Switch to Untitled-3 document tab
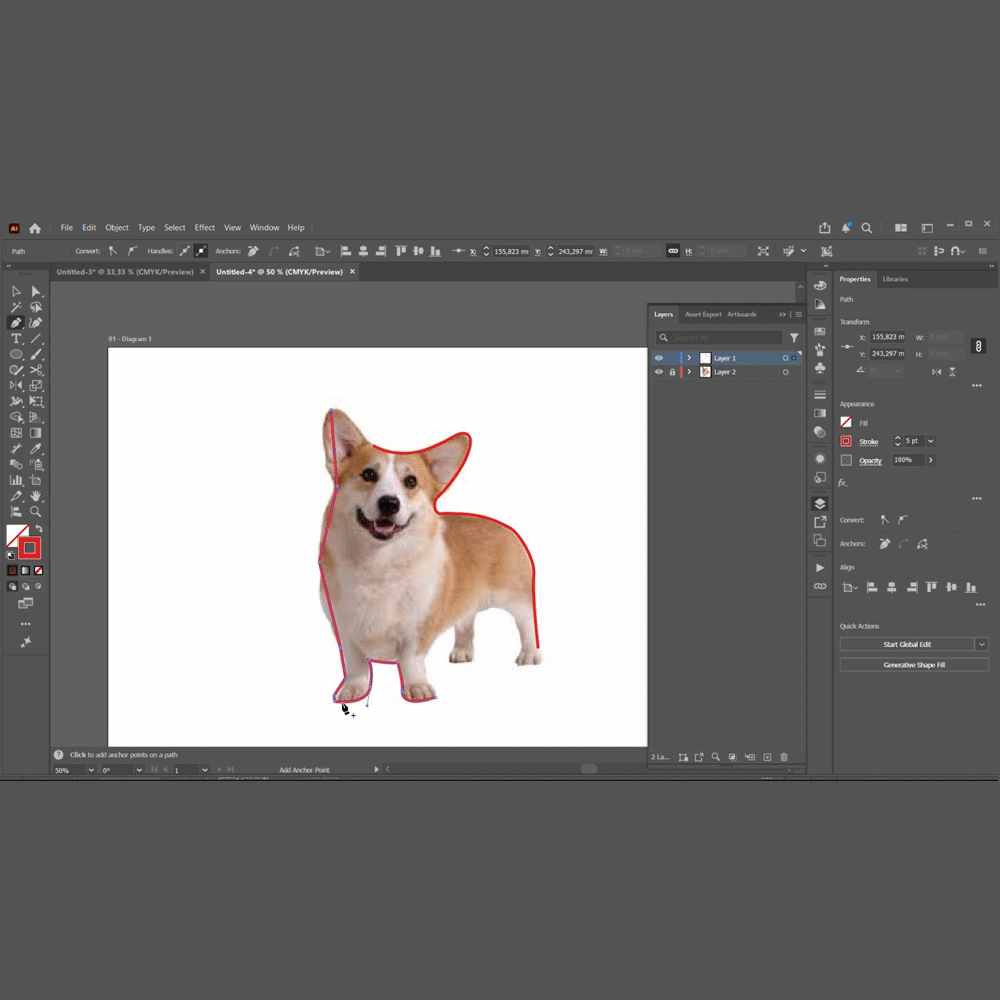This screenshot has width=1000, height=1000. coord(125,272)
